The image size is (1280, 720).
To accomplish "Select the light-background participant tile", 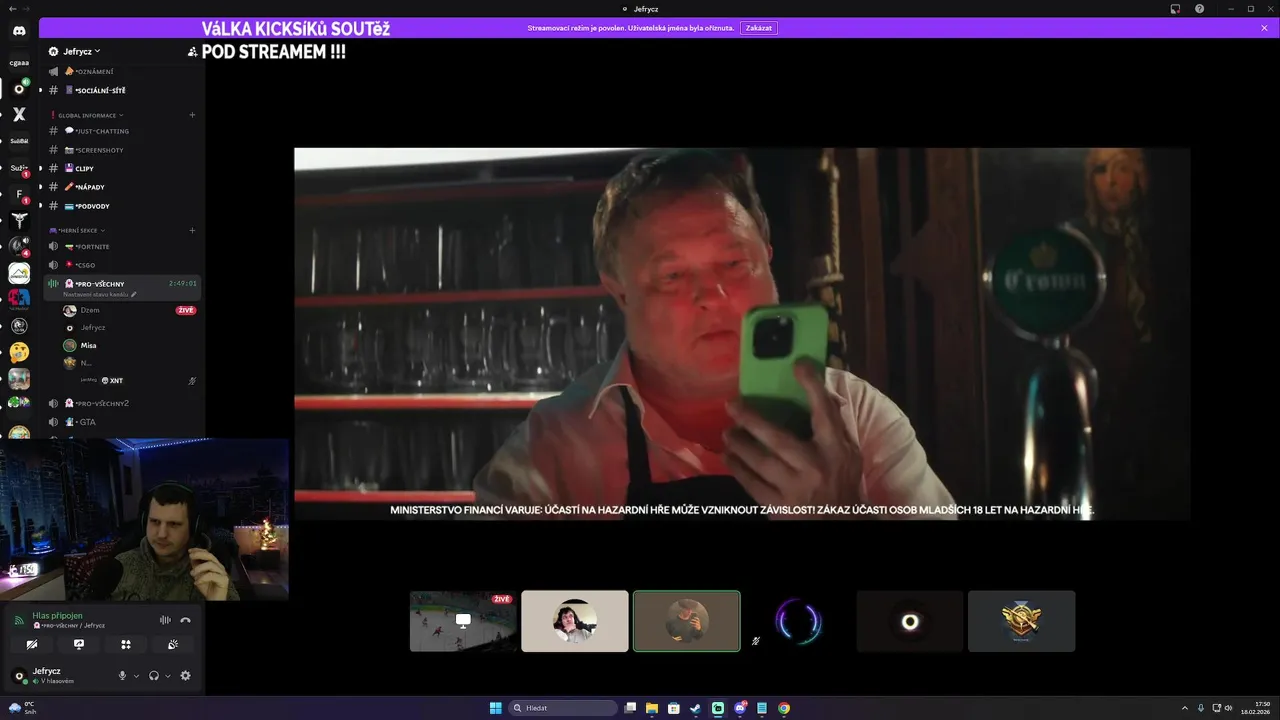I will [x=575, y=621].
